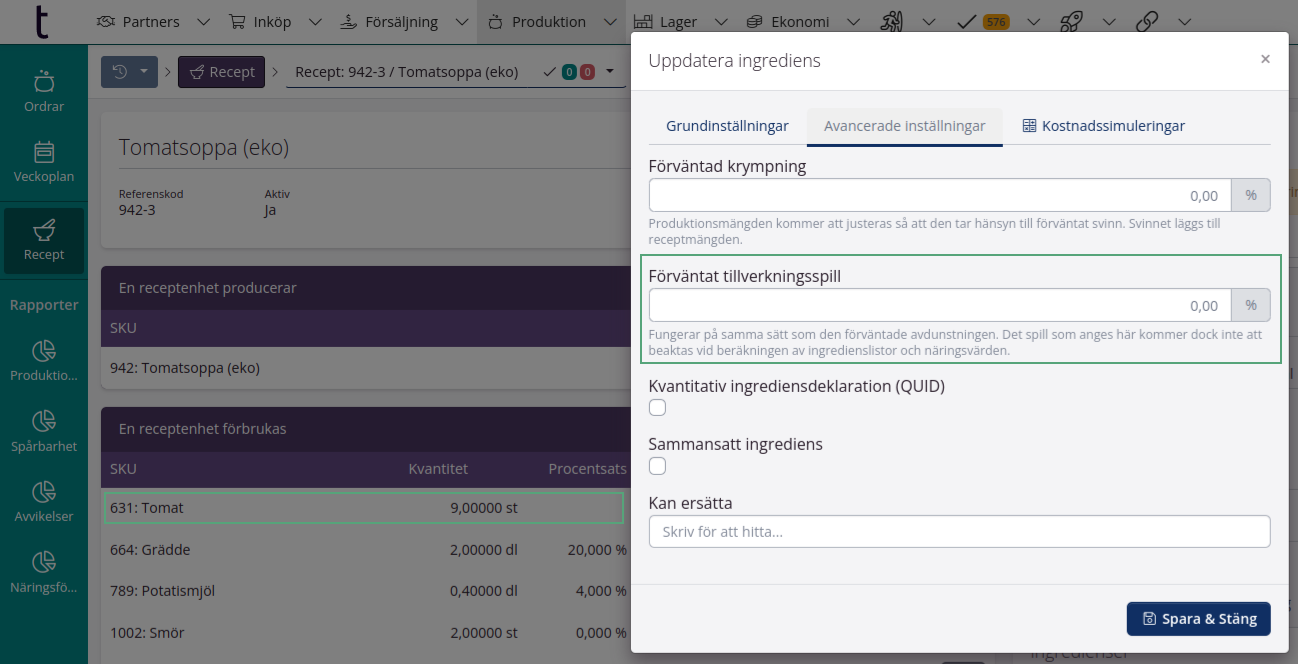Open Ordrar in the left sidebar
Screen dimensions: 1298x664
point(43,91)
